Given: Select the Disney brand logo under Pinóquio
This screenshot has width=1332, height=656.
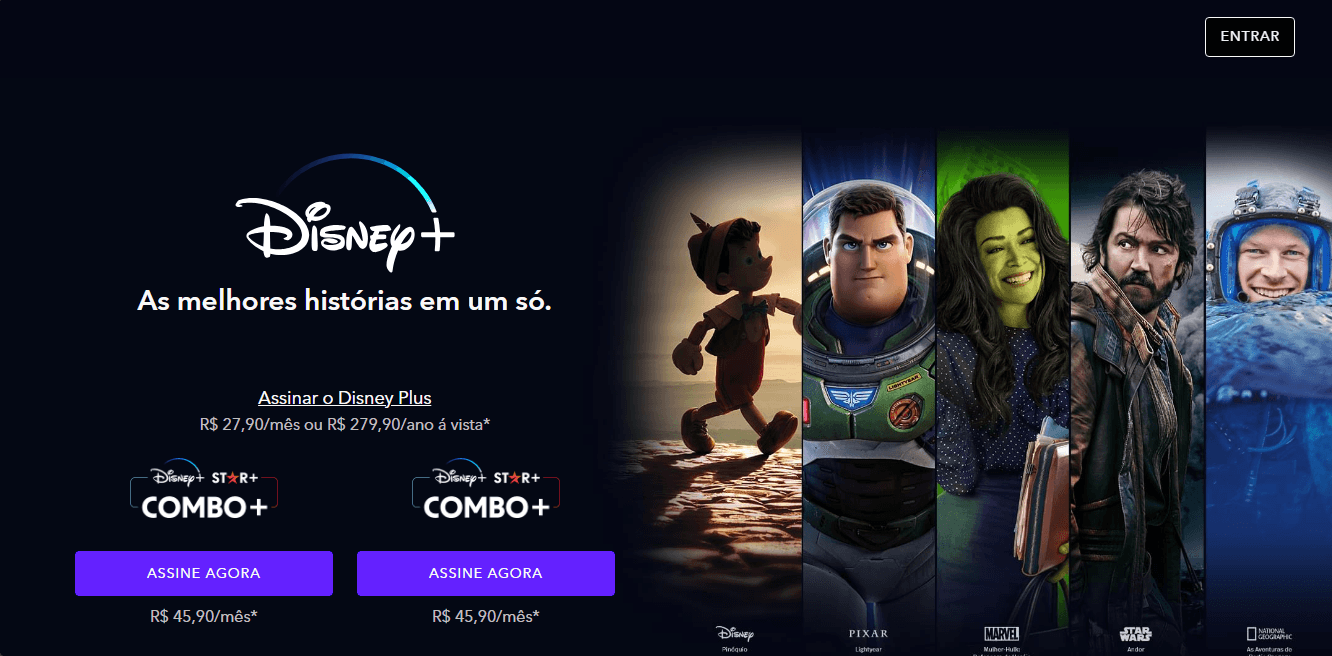Looking at the screenshot, I should 735,633.
